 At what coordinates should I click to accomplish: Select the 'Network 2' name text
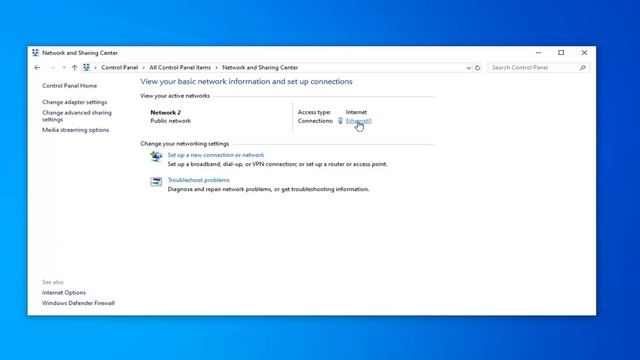click(166, 112)
